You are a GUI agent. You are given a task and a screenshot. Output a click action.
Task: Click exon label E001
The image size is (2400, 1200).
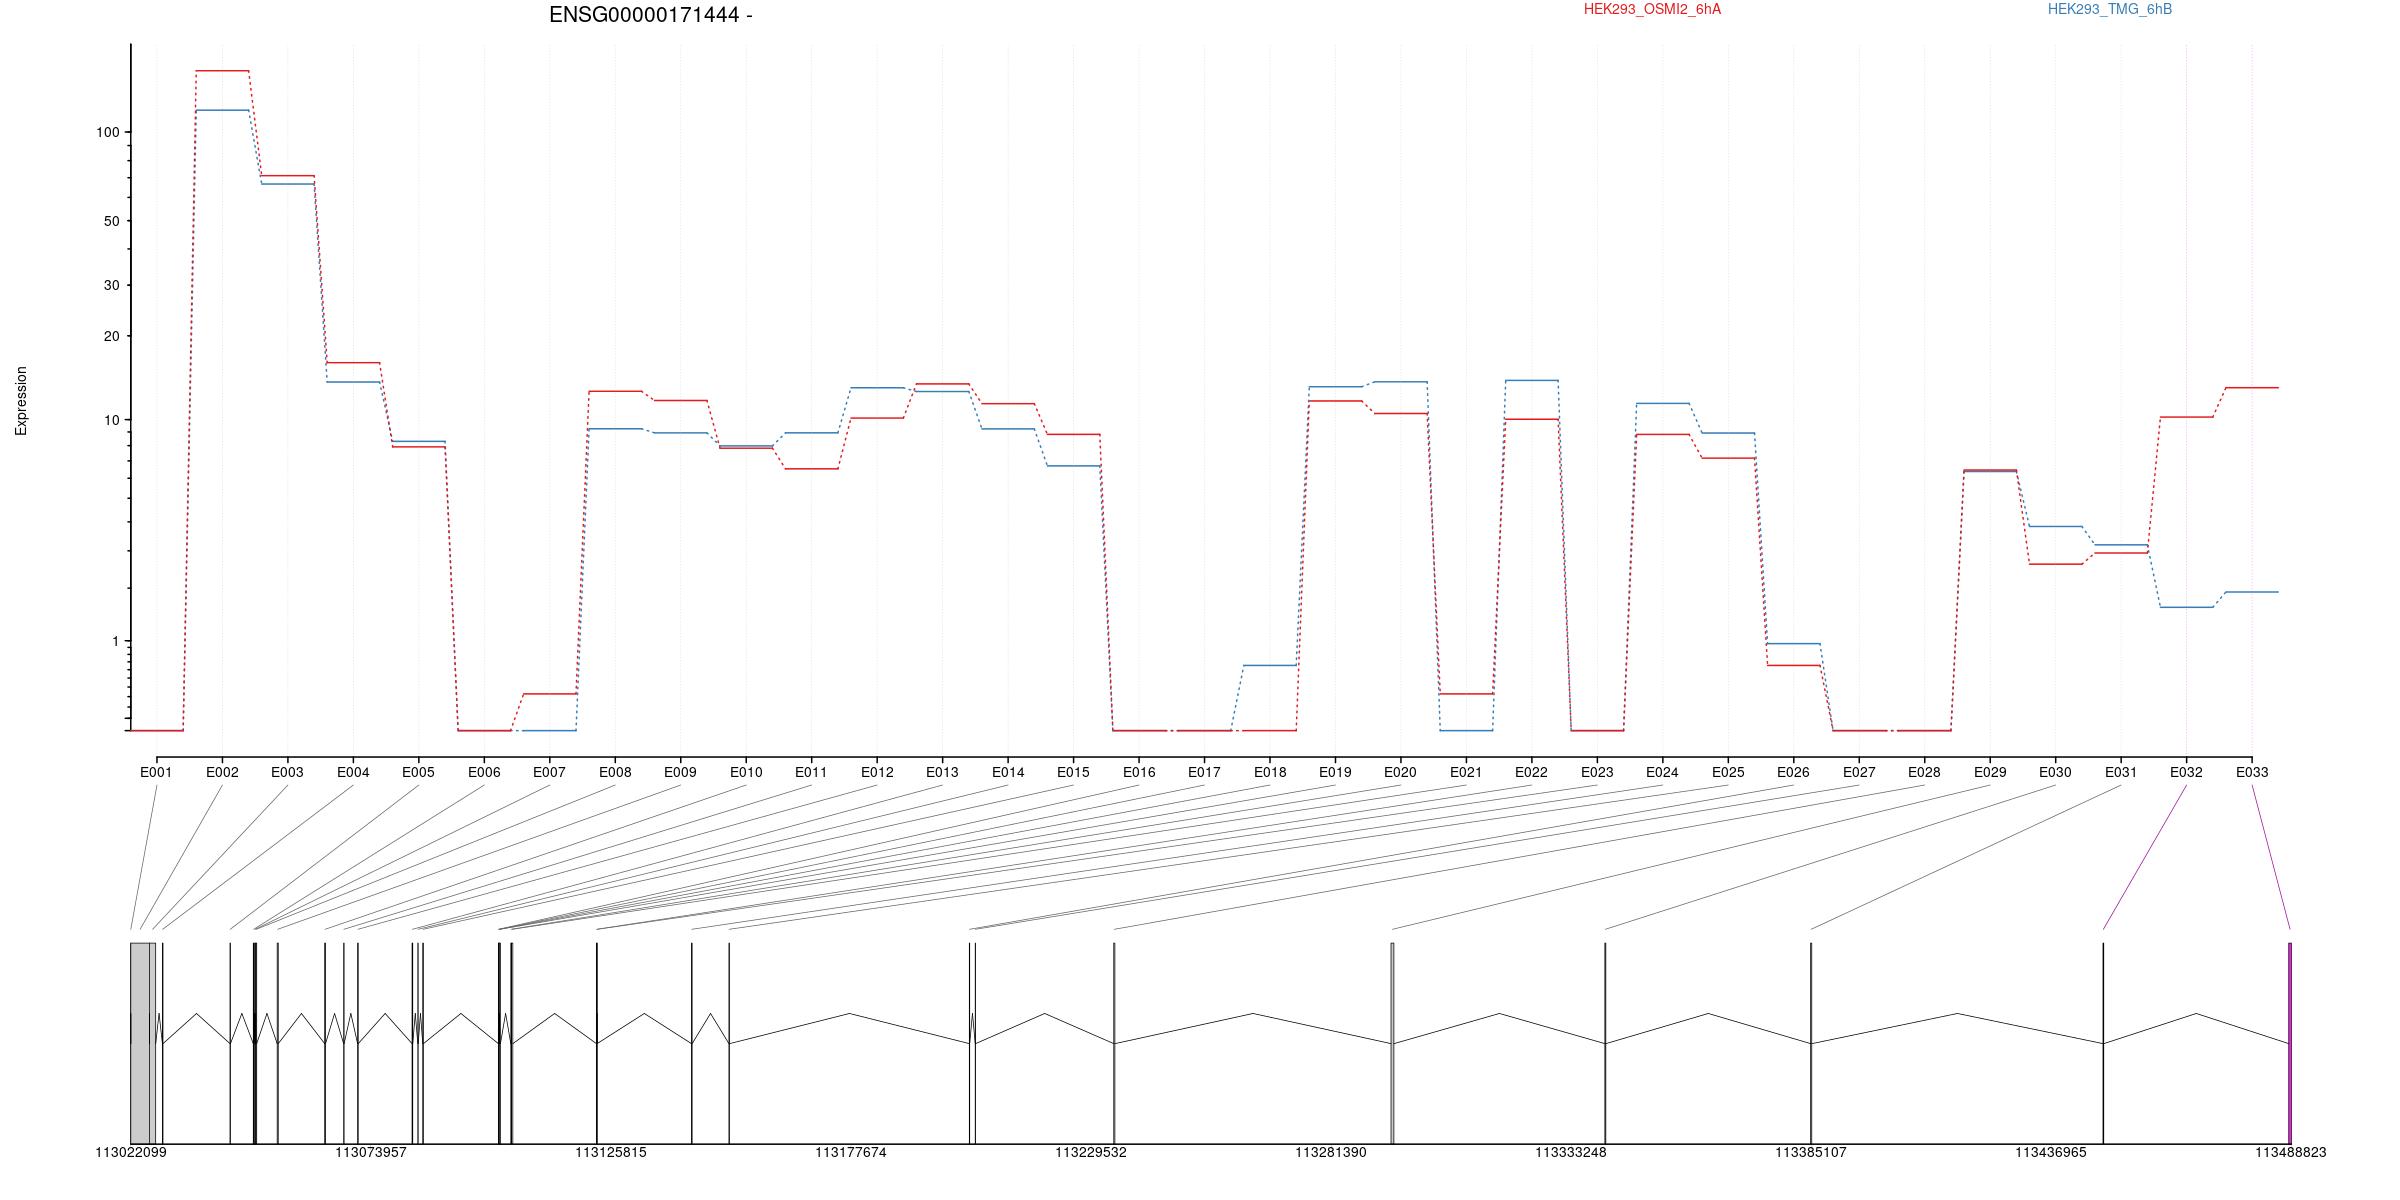pos(156,772)
